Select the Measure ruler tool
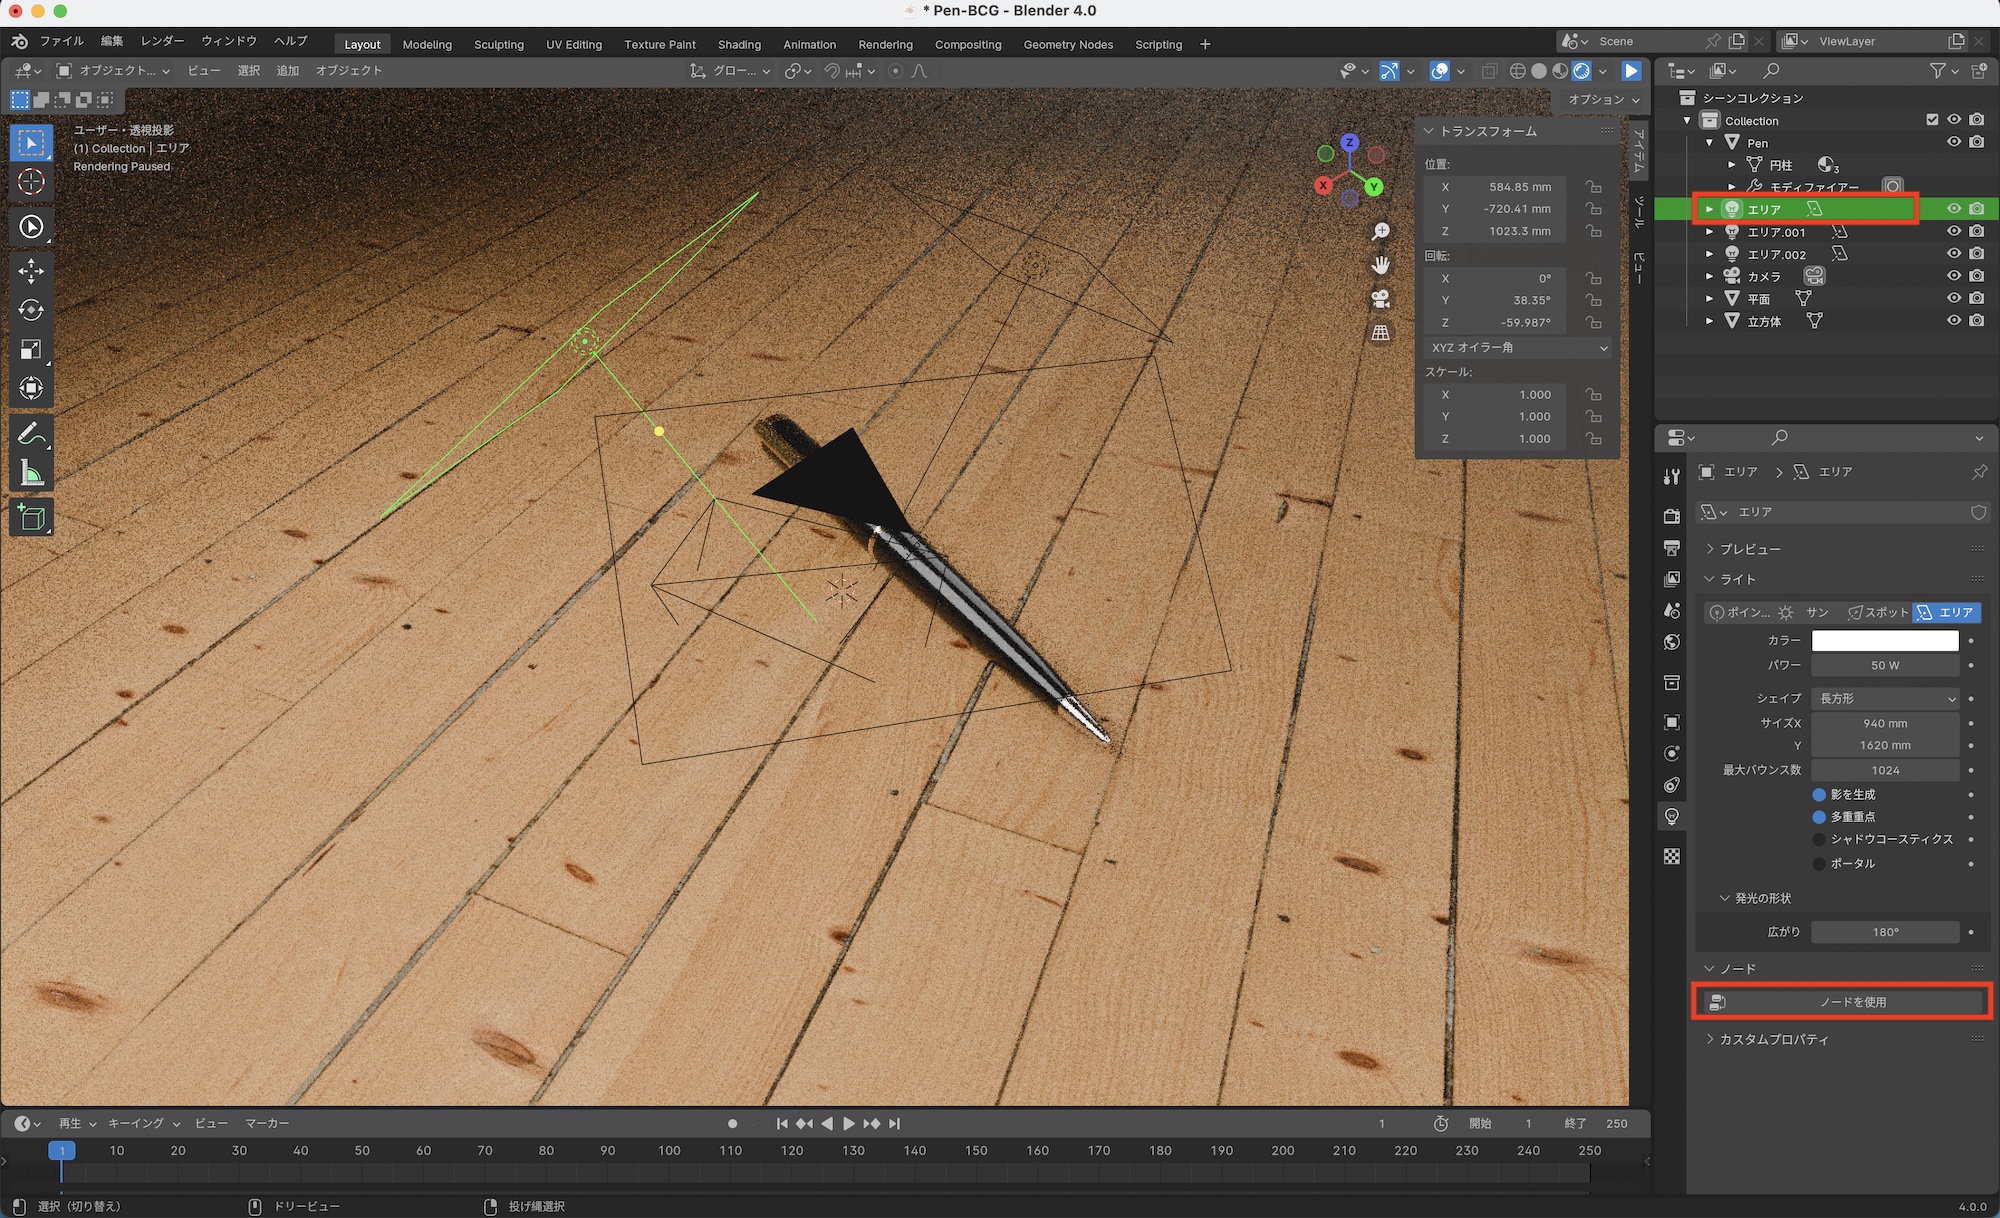The width and height of the screenshot is (2000, 1218). 31,474
